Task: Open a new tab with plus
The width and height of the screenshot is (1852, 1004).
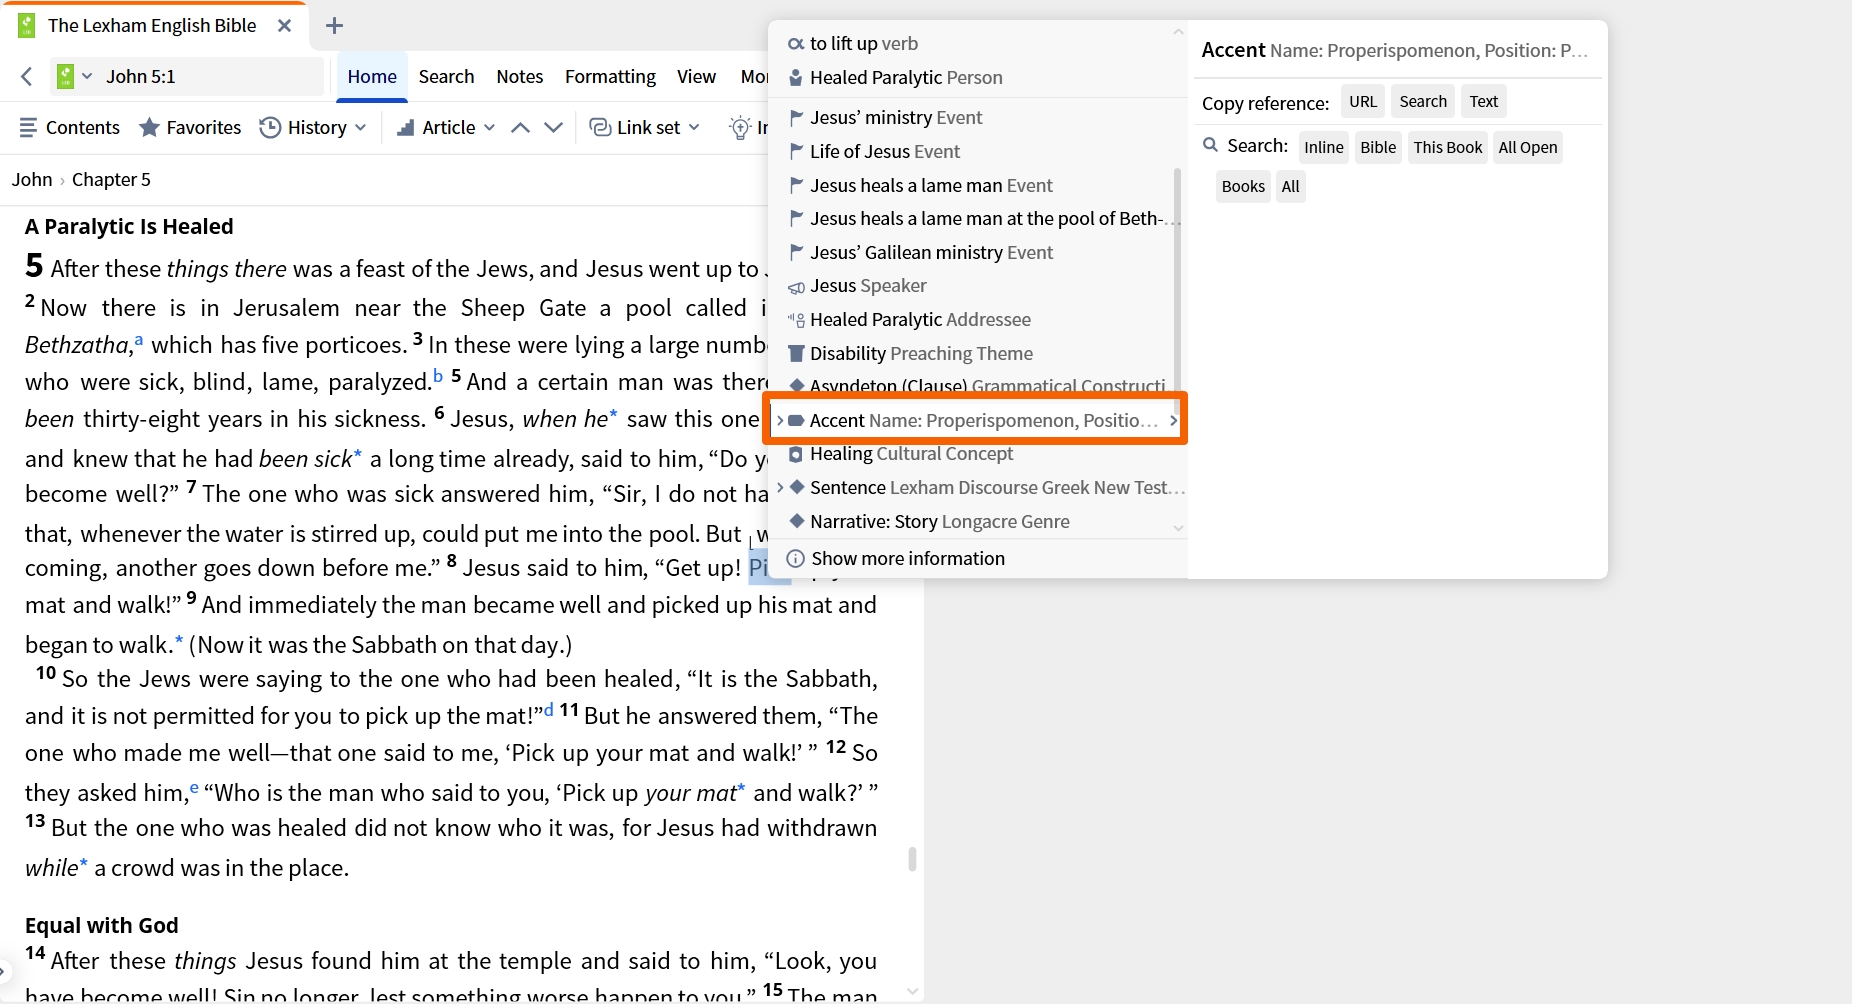Action: coord(335,25)
